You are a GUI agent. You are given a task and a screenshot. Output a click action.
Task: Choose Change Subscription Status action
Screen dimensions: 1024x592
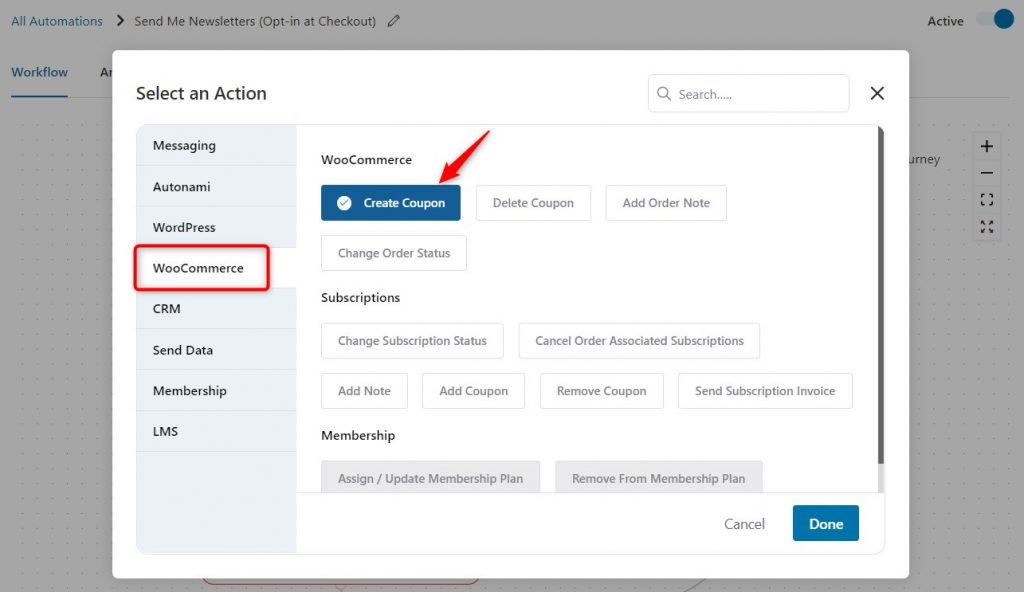pyautogui.click(x=412, y=340)
